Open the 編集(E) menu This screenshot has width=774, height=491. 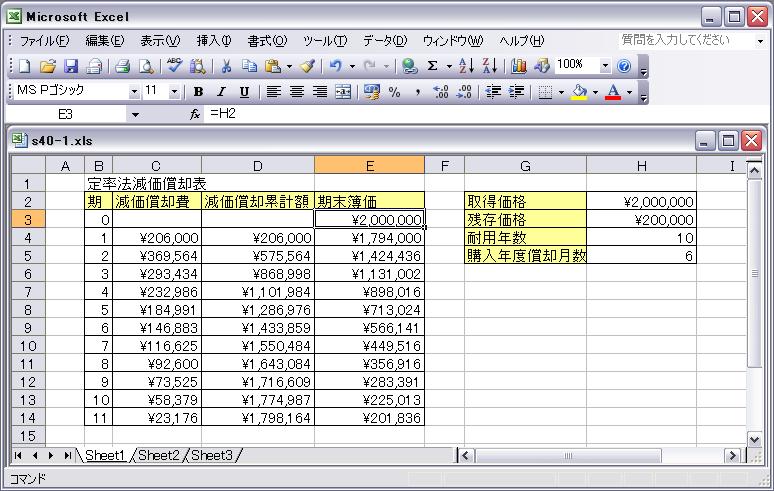tap(104, 40)
